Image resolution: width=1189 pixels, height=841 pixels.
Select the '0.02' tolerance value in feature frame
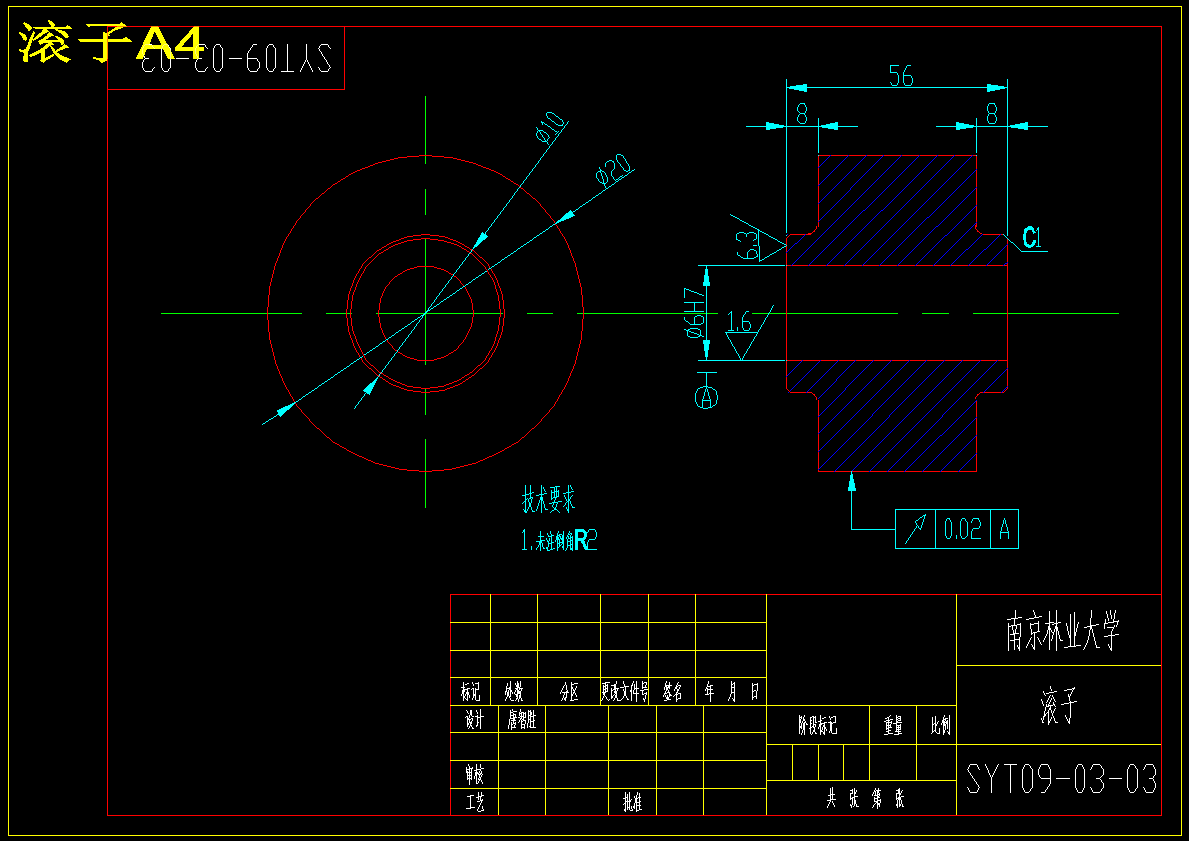coord(963,529)
